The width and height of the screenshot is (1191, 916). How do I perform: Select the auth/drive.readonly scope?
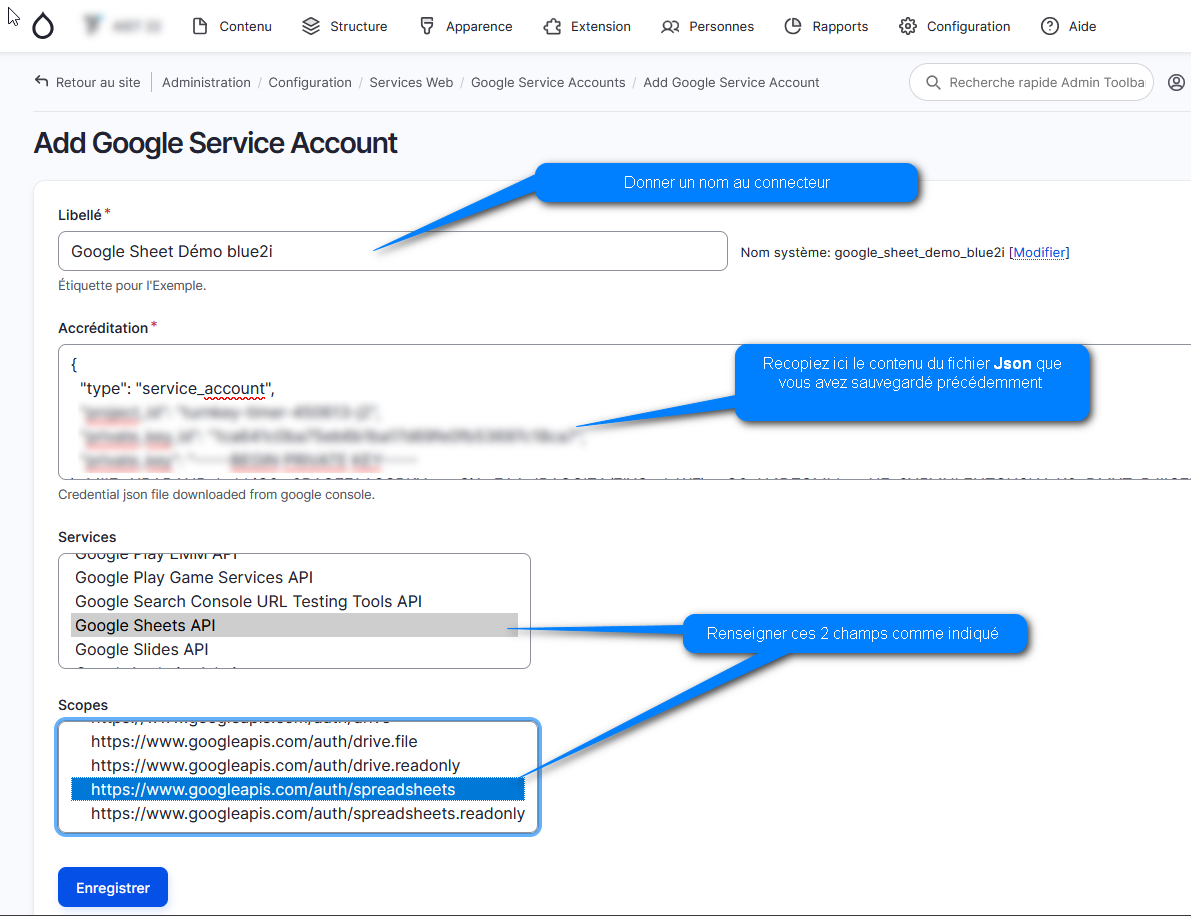tap(298, 766)
